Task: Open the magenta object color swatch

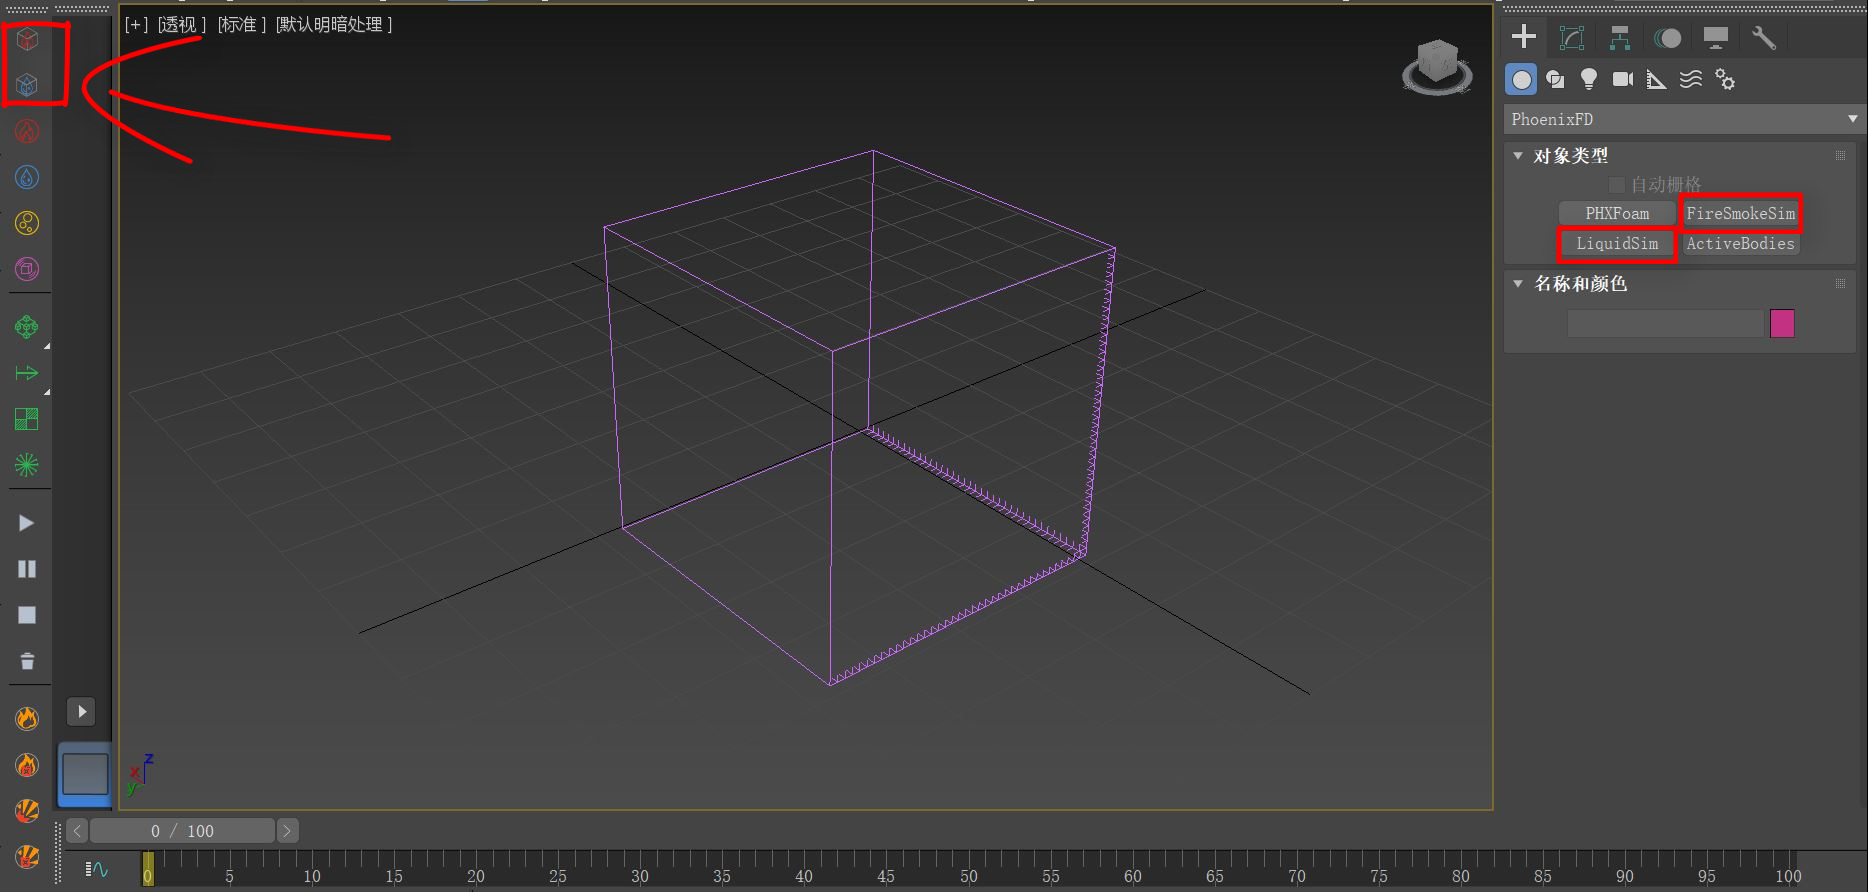Action: click(x=1782, y=323)
